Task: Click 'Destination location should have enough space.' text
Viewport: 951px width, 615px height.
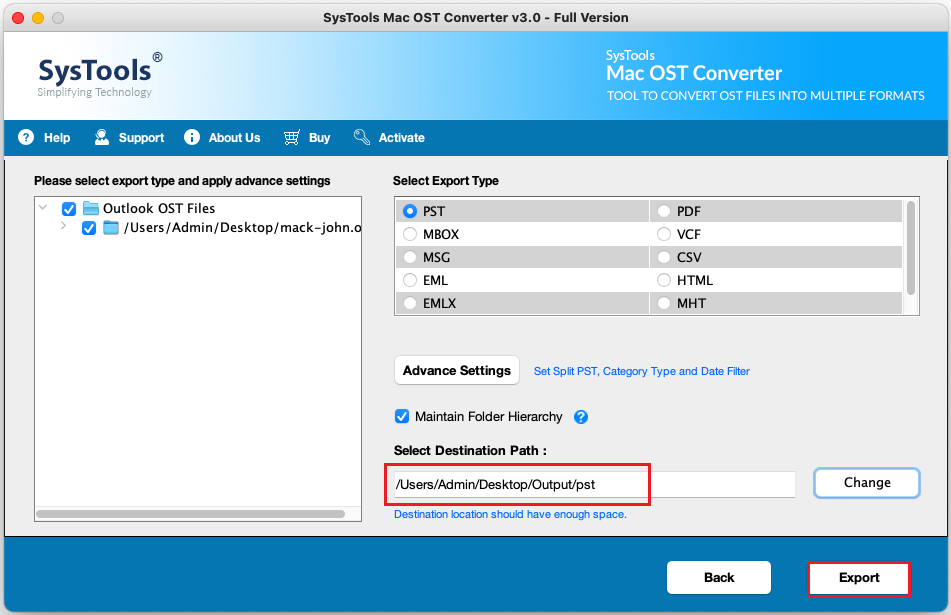Action: [510, 514]
